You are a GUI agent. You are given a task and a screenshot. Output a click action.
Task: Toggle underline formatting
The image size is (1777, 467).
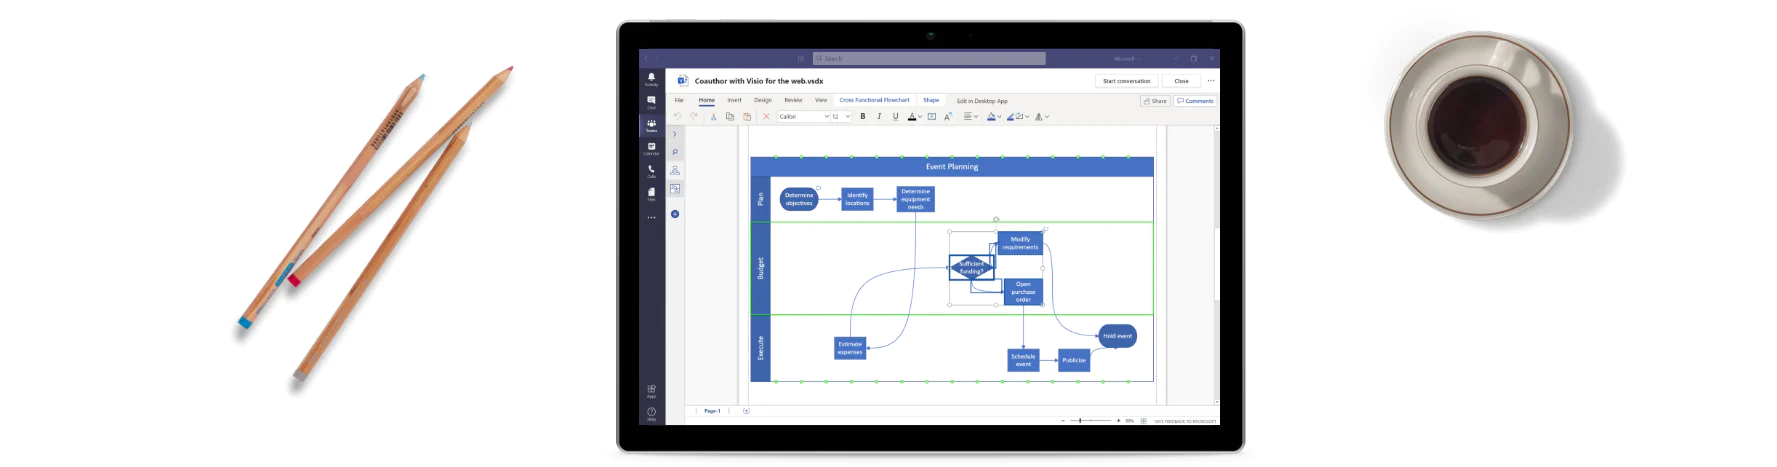coord(895,116)
